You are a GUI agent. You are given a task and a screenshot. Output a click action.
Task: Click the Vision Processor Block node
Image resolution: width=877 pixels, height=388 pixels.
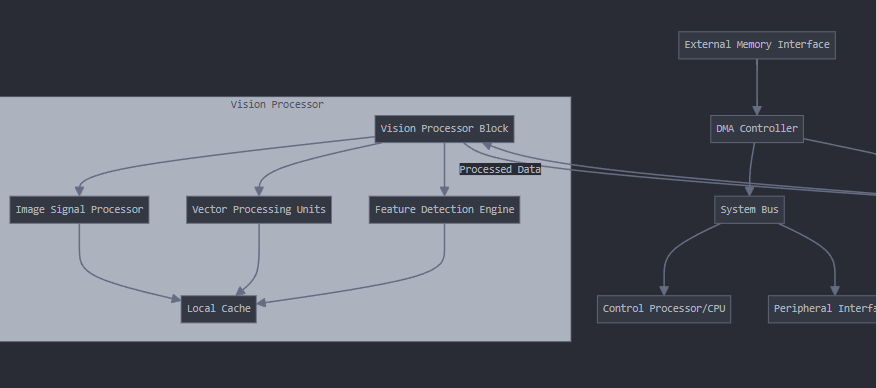point(445,129)
